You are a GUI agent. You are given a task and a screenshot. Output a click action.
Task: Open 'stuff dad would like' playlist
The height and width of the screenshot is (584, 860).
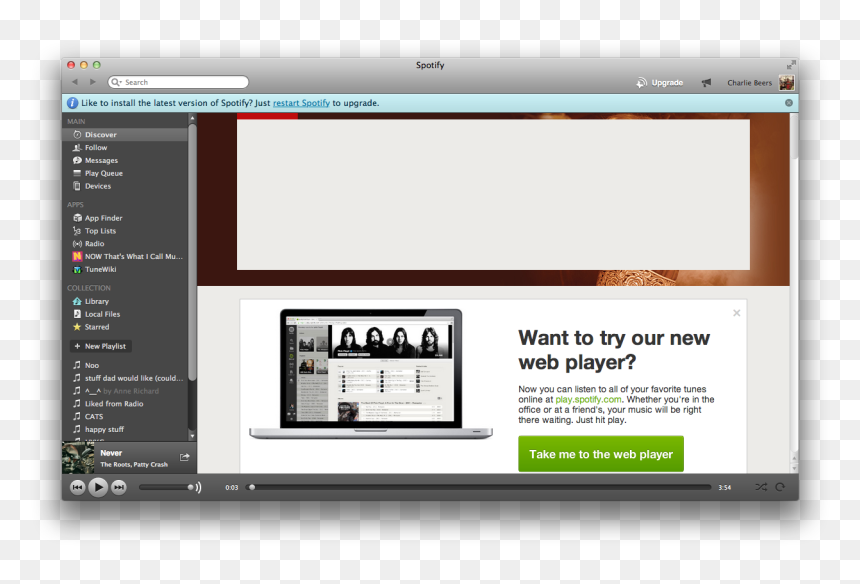(x=126, y=378)
